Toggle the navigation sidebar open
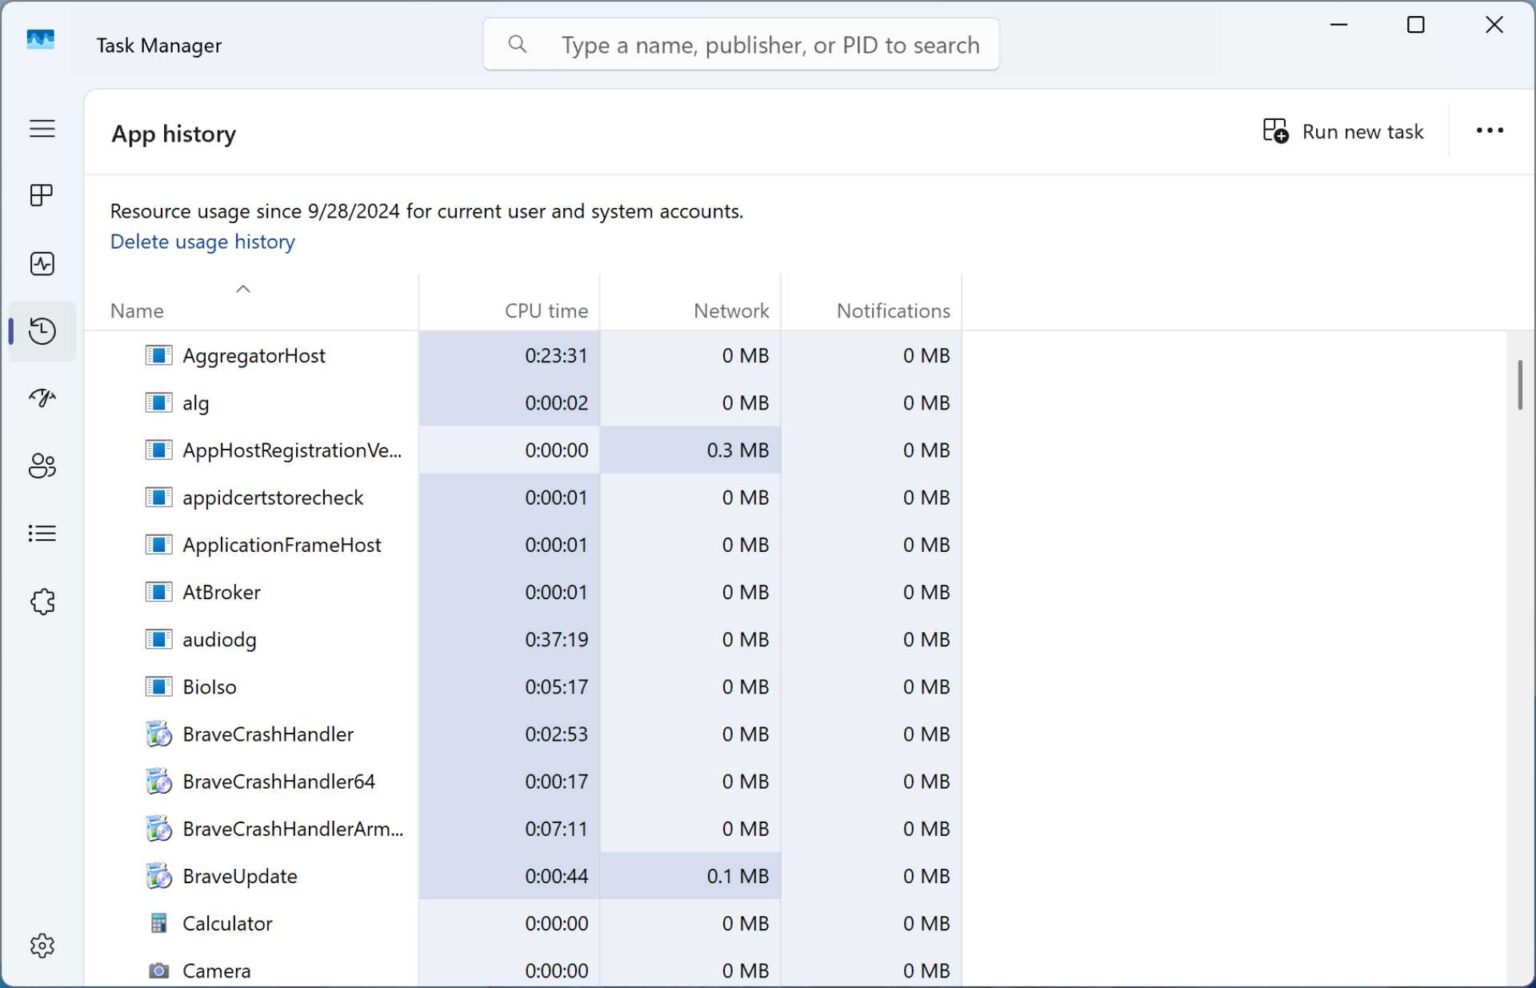 point(41,128)
